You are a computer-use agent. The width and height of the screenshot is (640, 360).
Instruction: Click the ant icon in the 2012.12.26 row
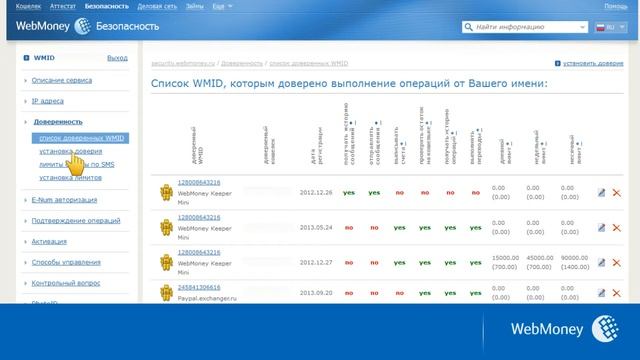point(166,193)
